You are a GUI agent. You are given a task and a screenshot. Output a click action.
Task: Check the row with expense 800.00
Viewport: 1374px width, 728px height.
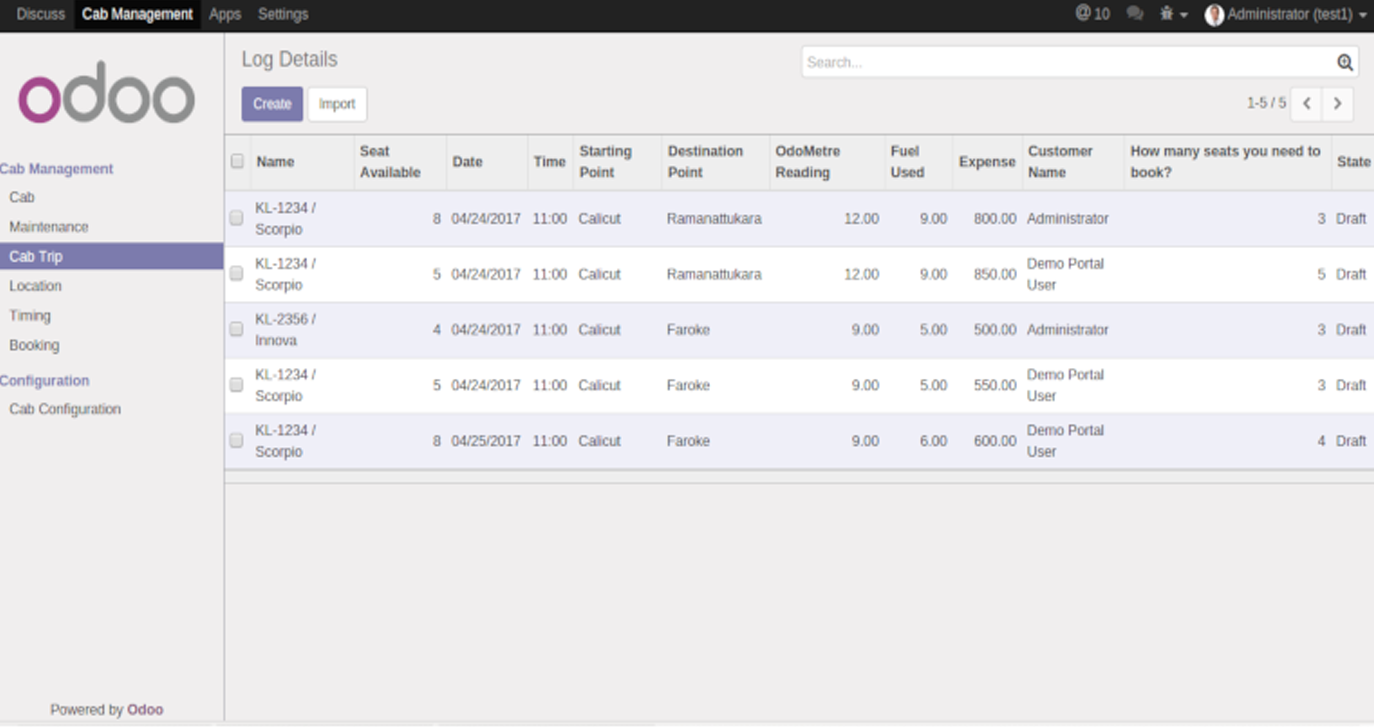point(236,218)
